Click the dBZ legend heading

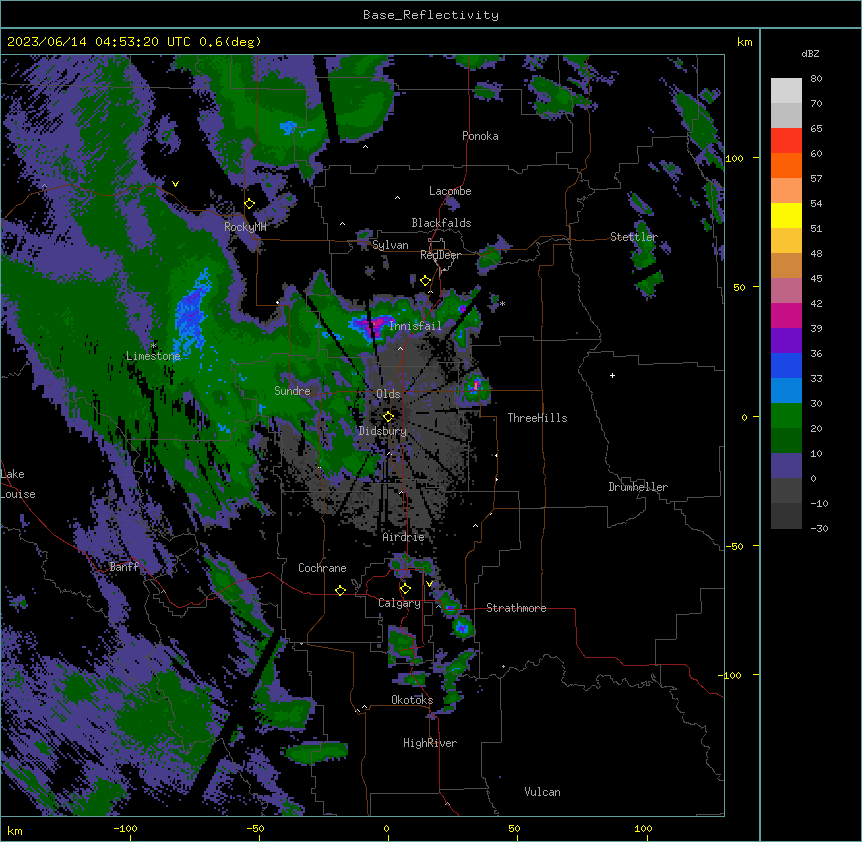coord(810,54)
